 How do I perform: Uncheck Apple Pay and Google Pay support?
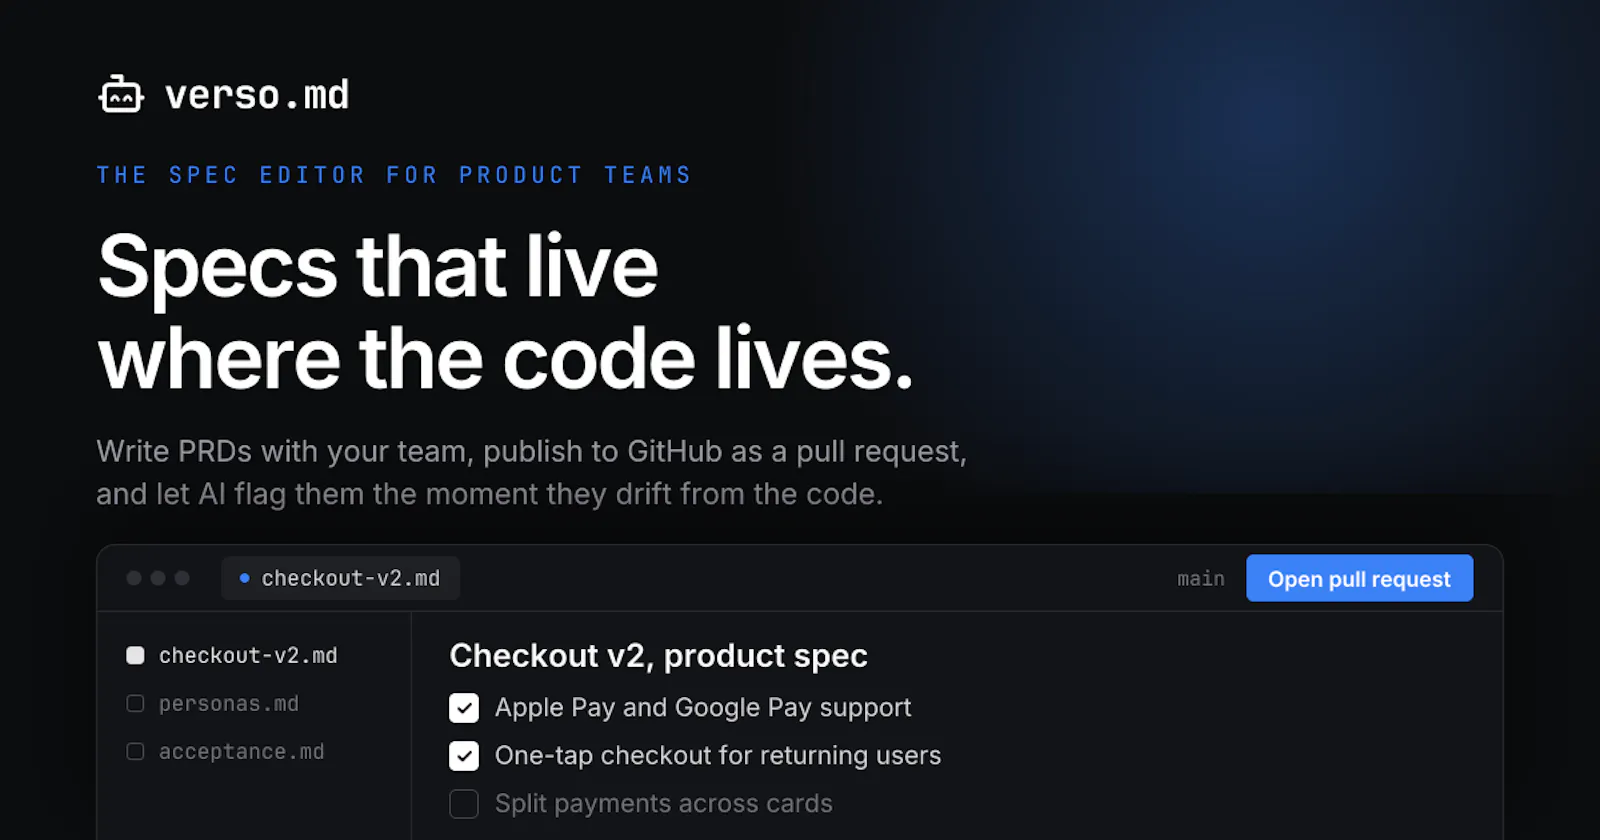[x=464, y=708]
